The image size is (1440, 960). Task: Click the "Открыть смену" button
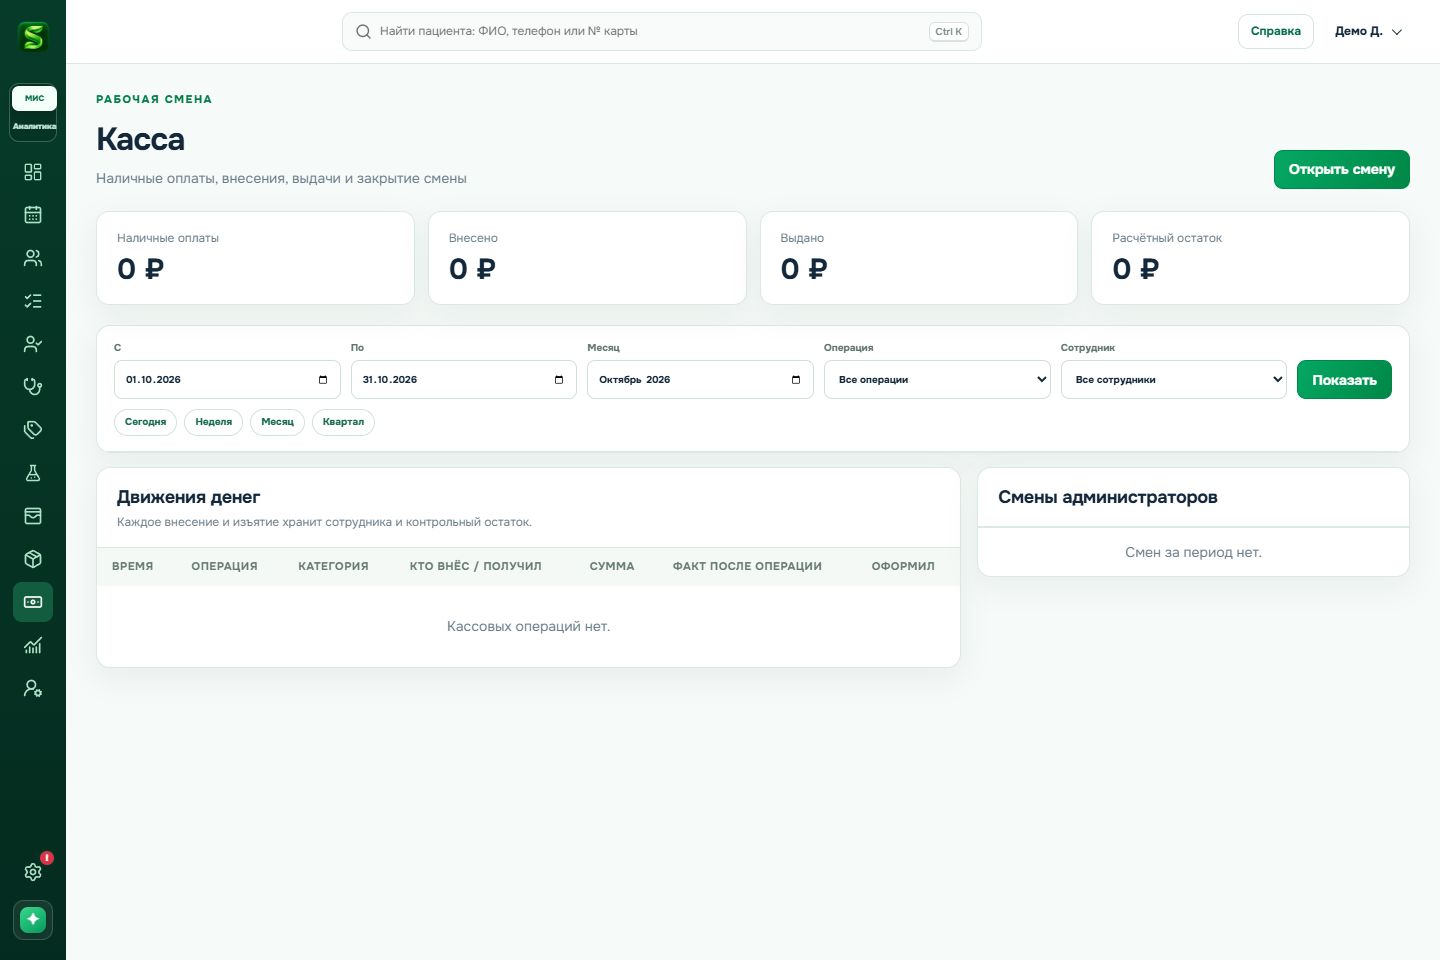(1341, 169)
